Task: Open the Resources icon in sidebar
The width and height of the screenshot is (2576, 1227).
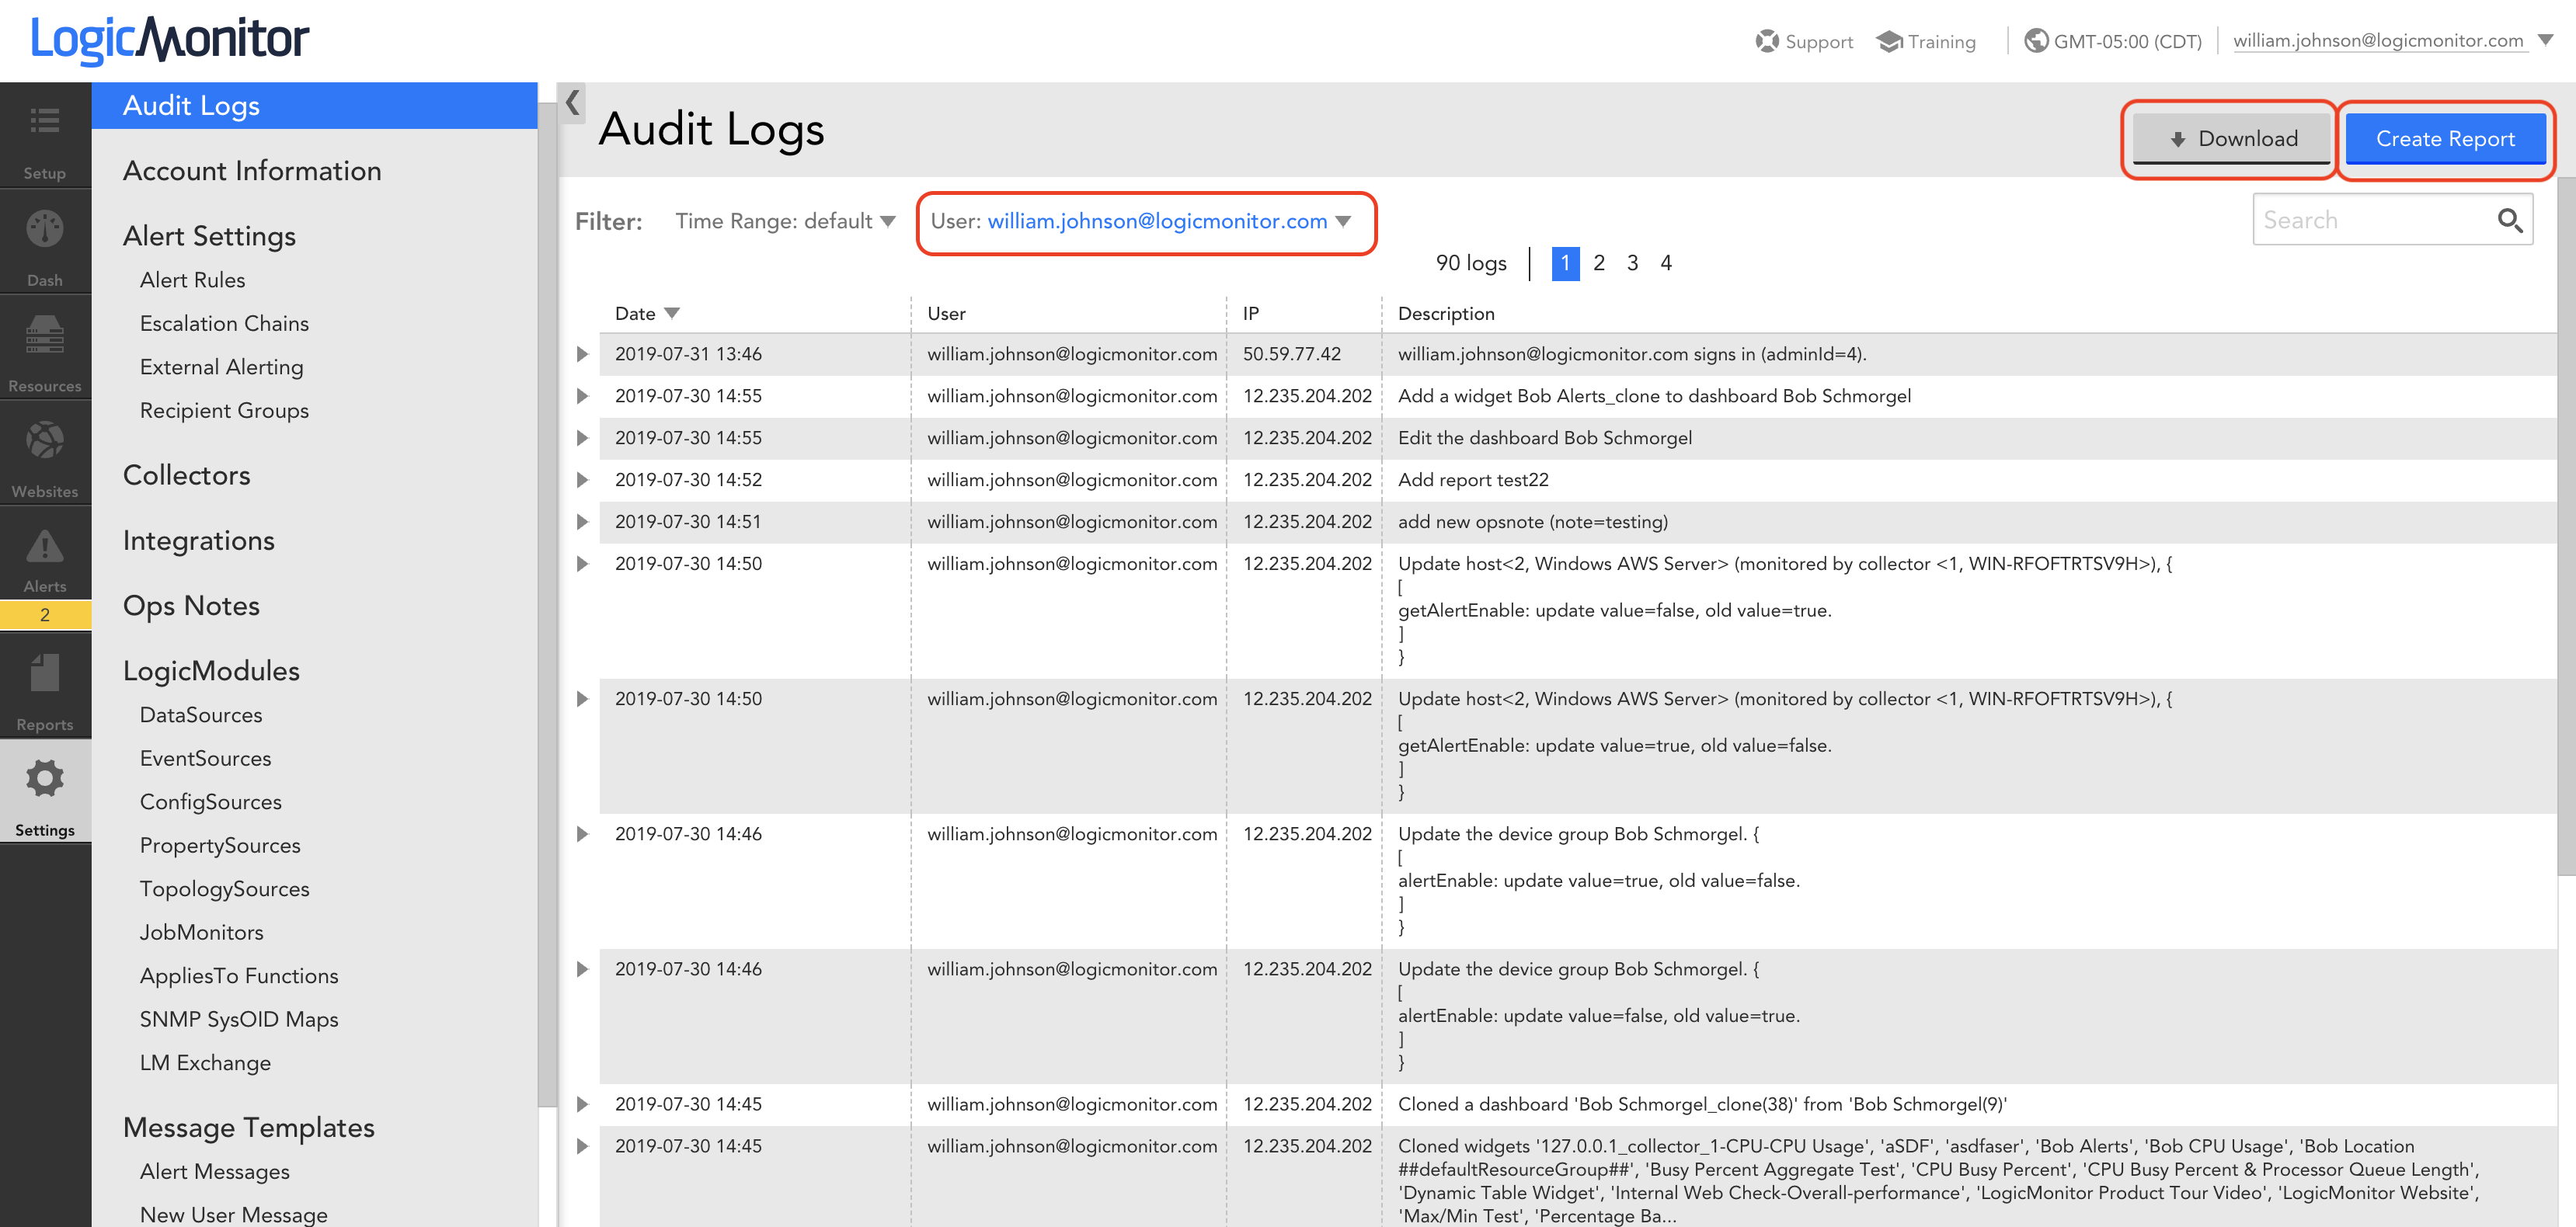Action: (45, 335)
